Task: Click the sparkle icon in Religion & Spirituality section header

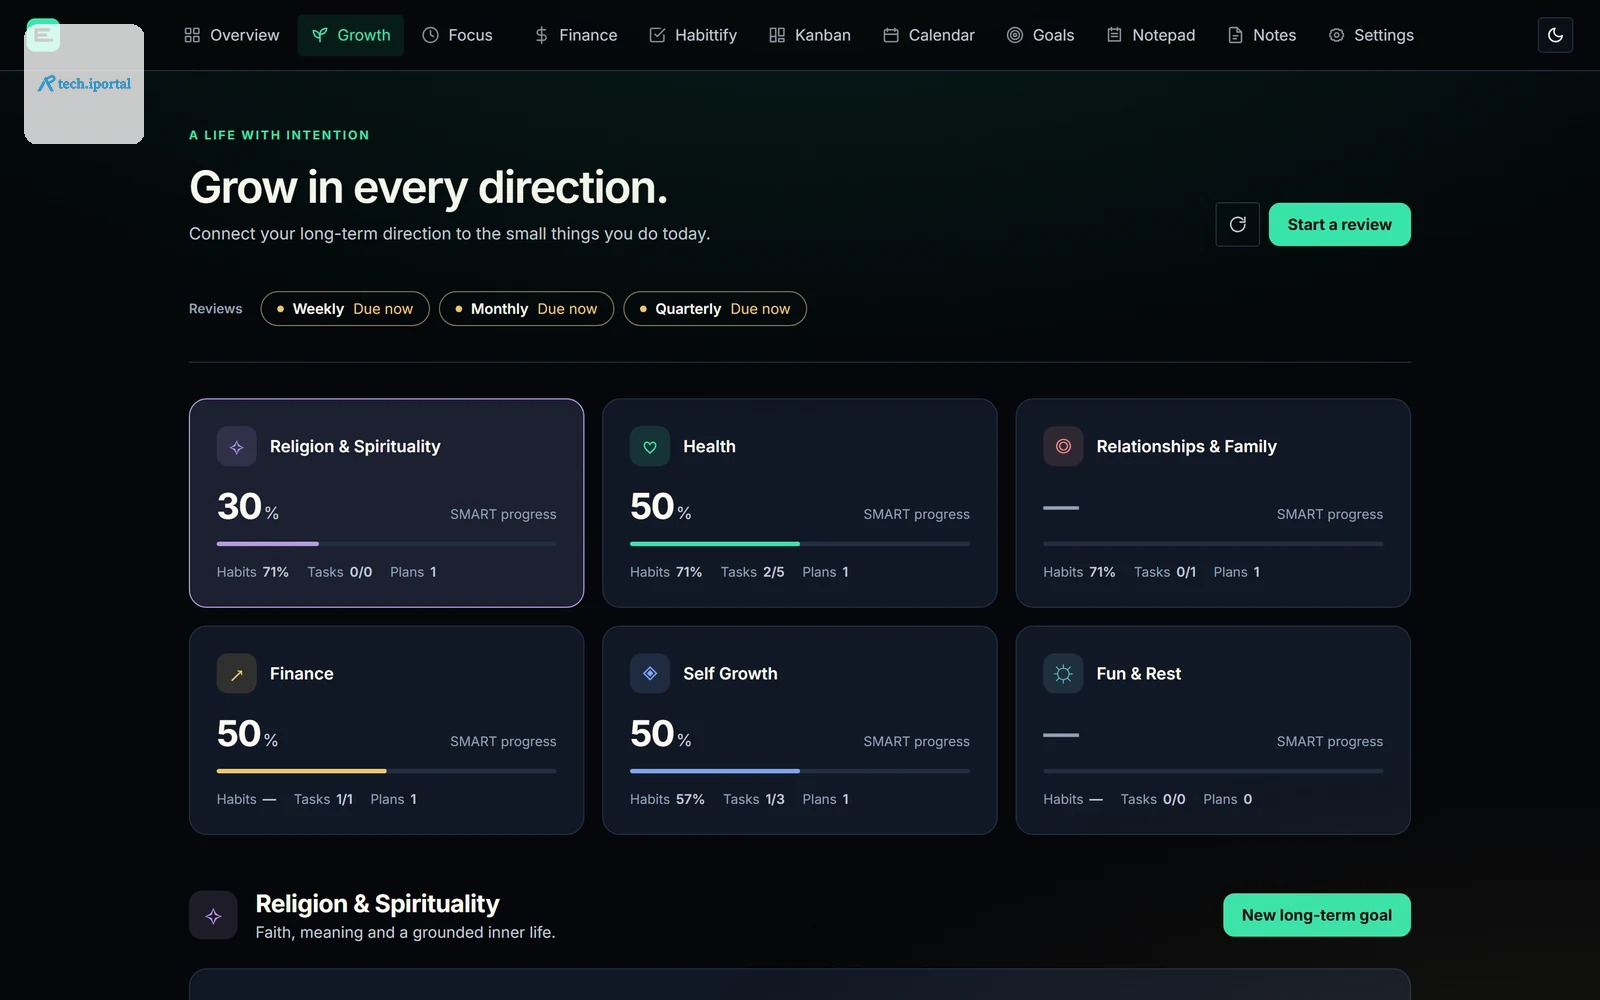Action: 213,915
